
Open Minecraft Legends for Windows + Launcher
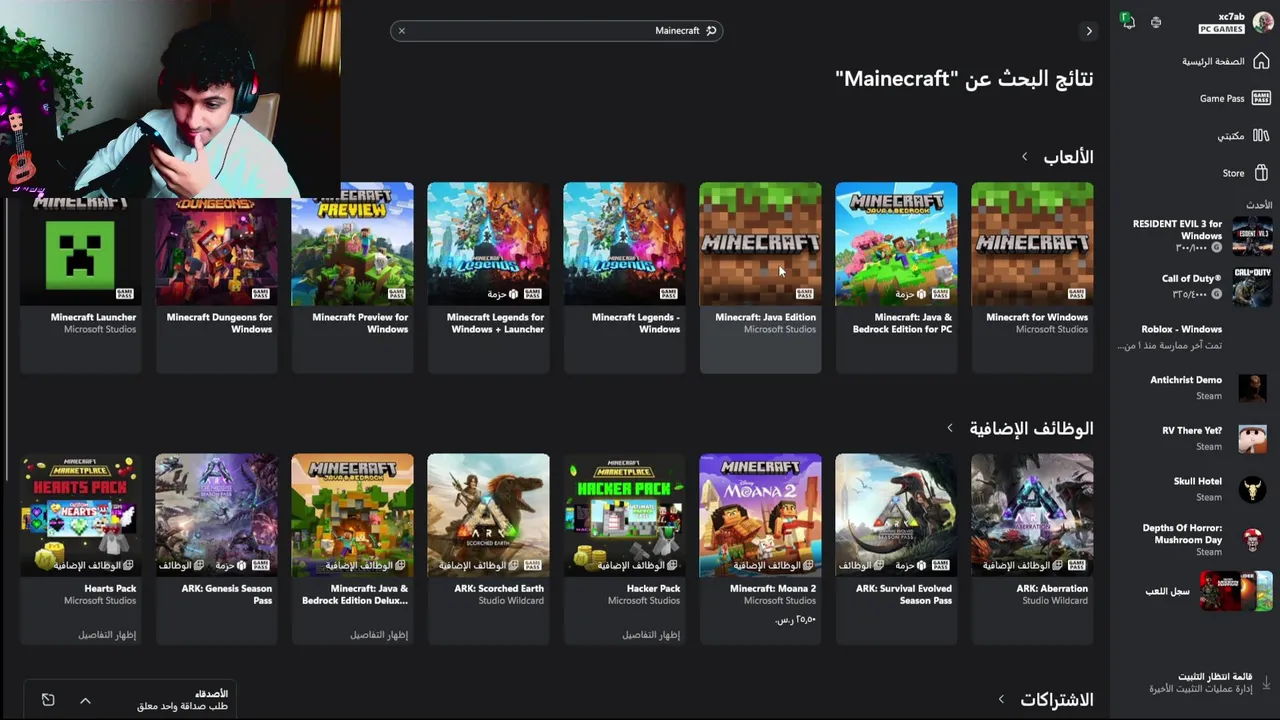point(488,277)
